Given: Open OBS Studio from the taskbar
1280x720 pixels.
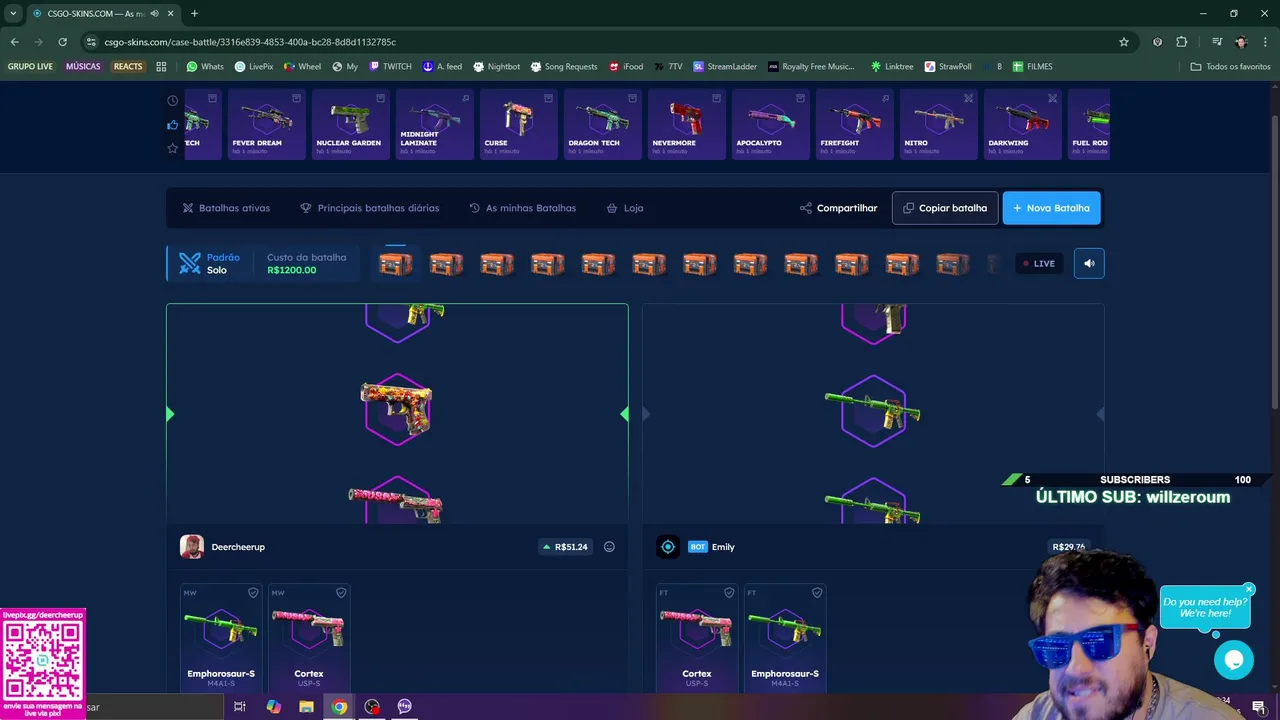Looking at the screenshot, I should (x=372, y=706).
